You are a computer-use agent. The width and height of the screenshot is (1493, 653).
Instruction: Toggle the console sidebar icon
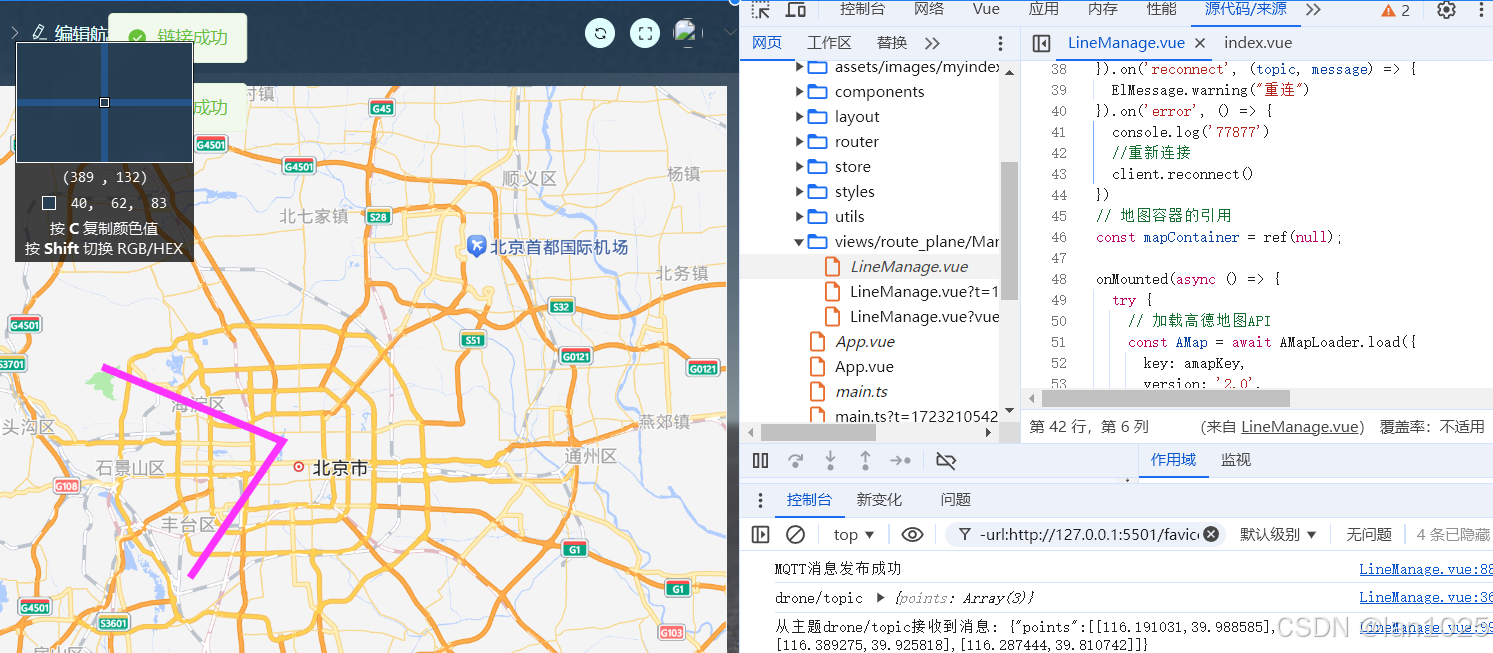[760, 534]
